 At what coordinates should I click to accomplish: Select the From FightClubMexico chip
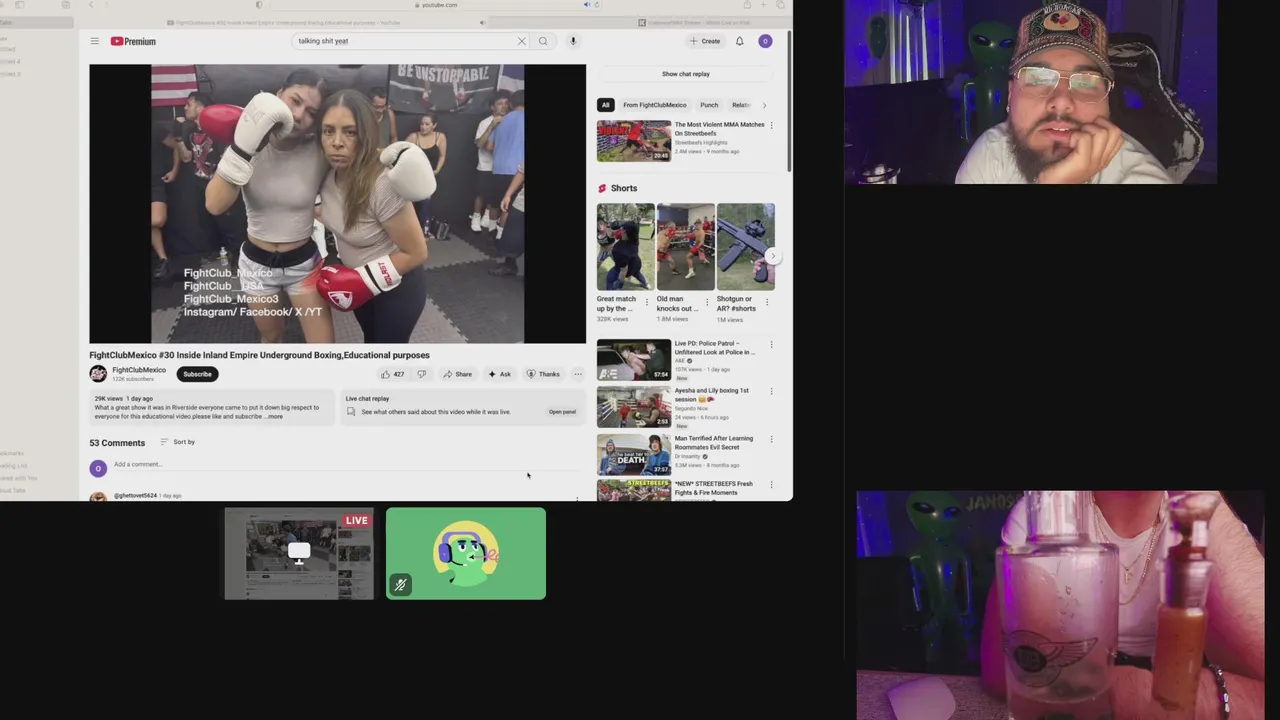point(655,105)
